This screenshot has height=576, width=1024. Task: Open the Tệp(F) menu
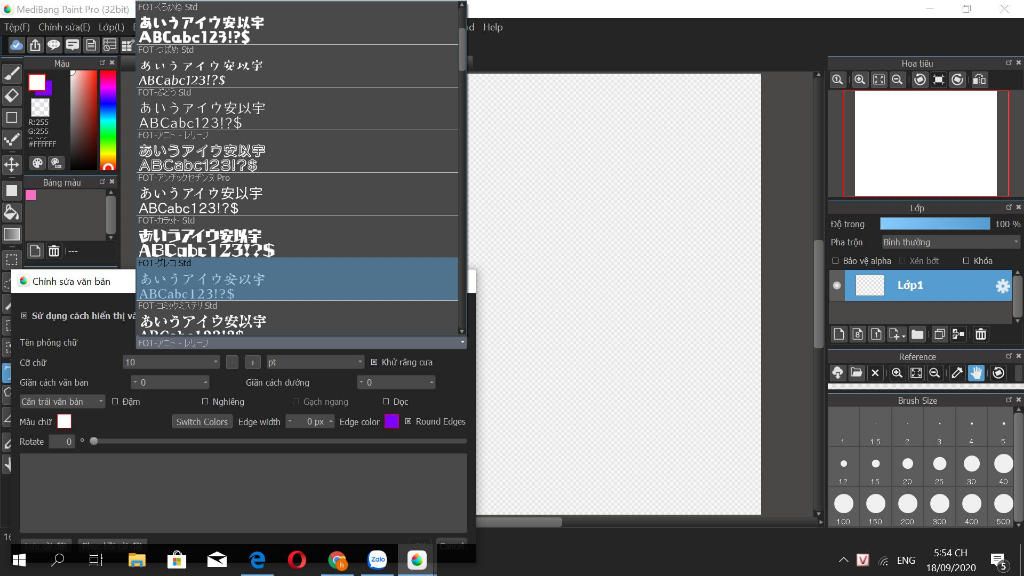point(17,27)
